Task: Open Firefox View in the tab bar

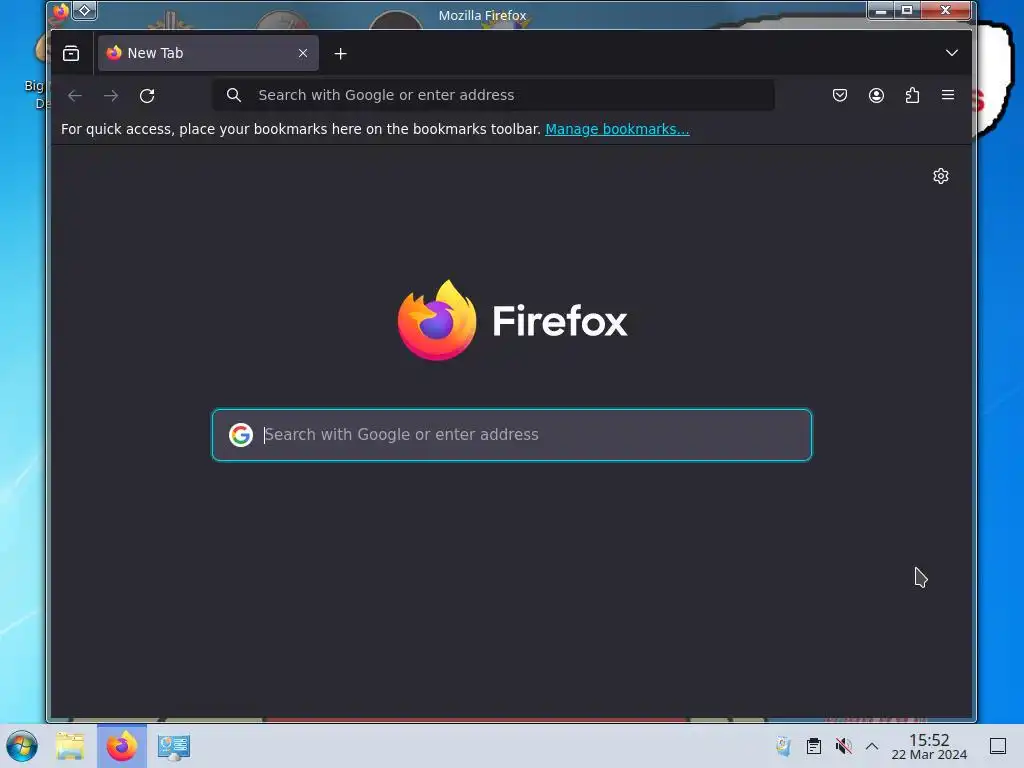Action: (x=71, y=53)
